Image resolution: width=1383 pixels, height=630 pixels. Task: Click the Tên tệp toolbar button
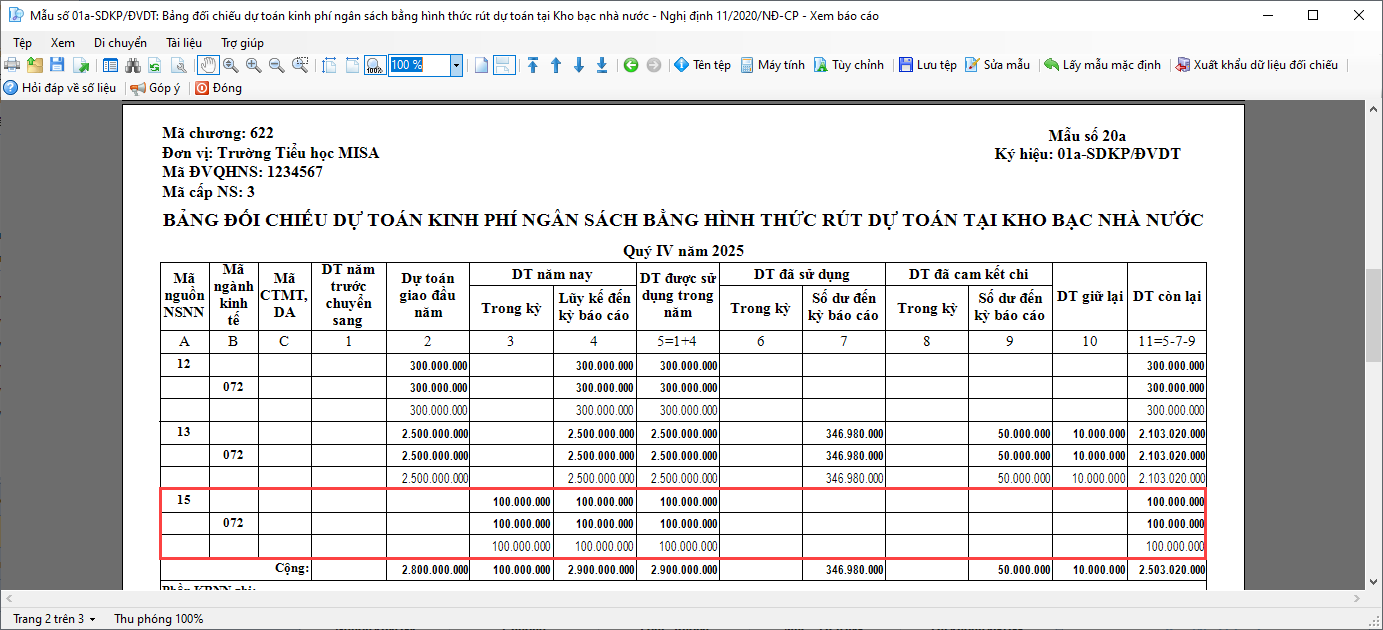[702, 65]
